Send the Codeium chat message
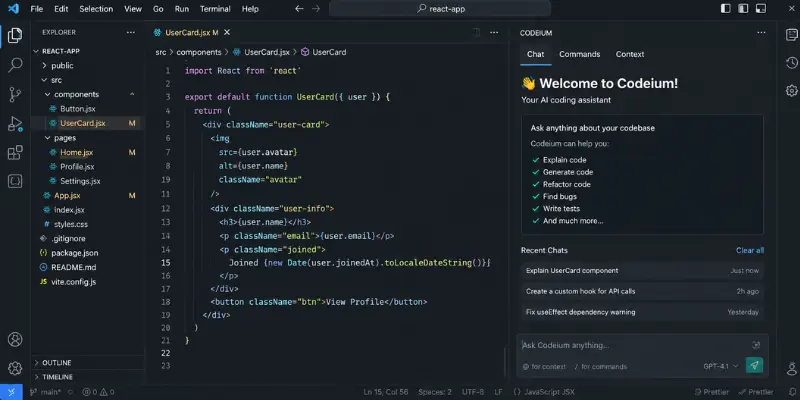Screen dimensions: 800x400 pyautogui.click(x=754, y=365)
